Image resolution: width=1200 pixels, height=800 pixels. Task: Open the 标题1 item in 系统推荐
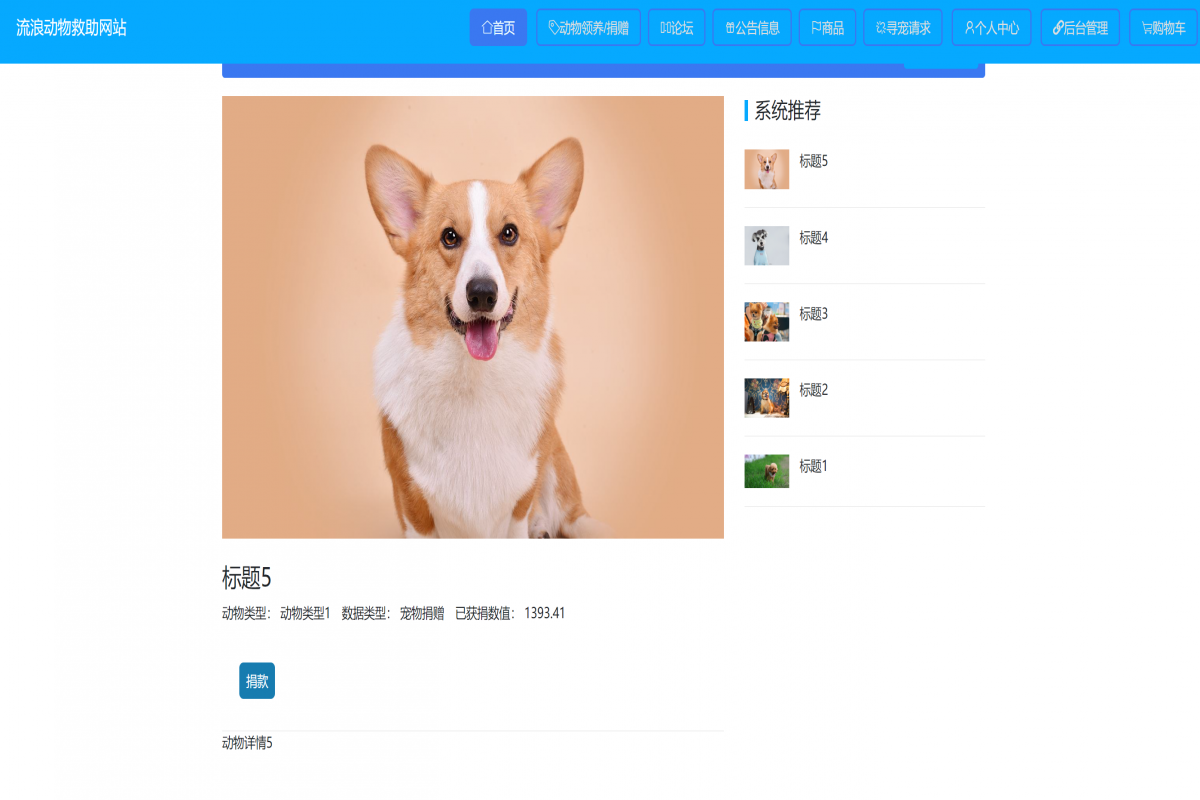812,466
